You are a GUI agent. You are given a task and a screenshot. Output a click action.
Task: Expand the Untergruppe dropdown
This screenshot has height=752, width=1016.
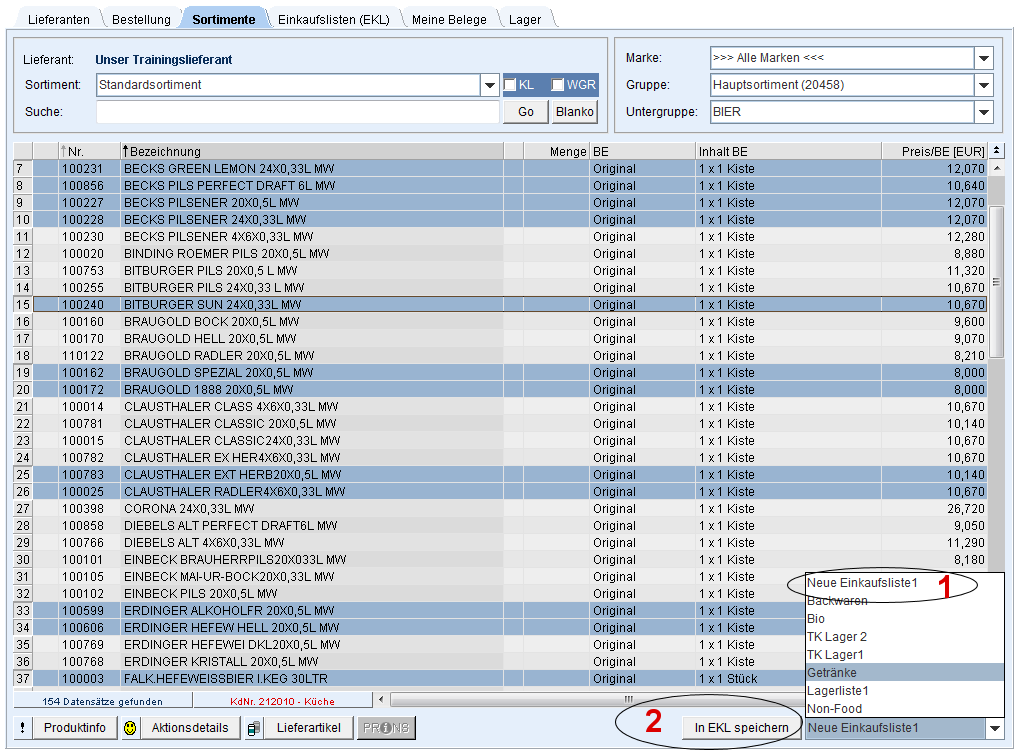[983, 113]
